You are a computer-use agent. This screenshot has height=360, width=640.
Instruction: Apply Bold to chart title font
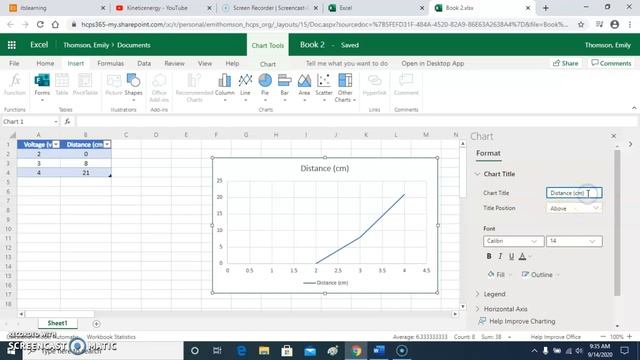point(489,256)
